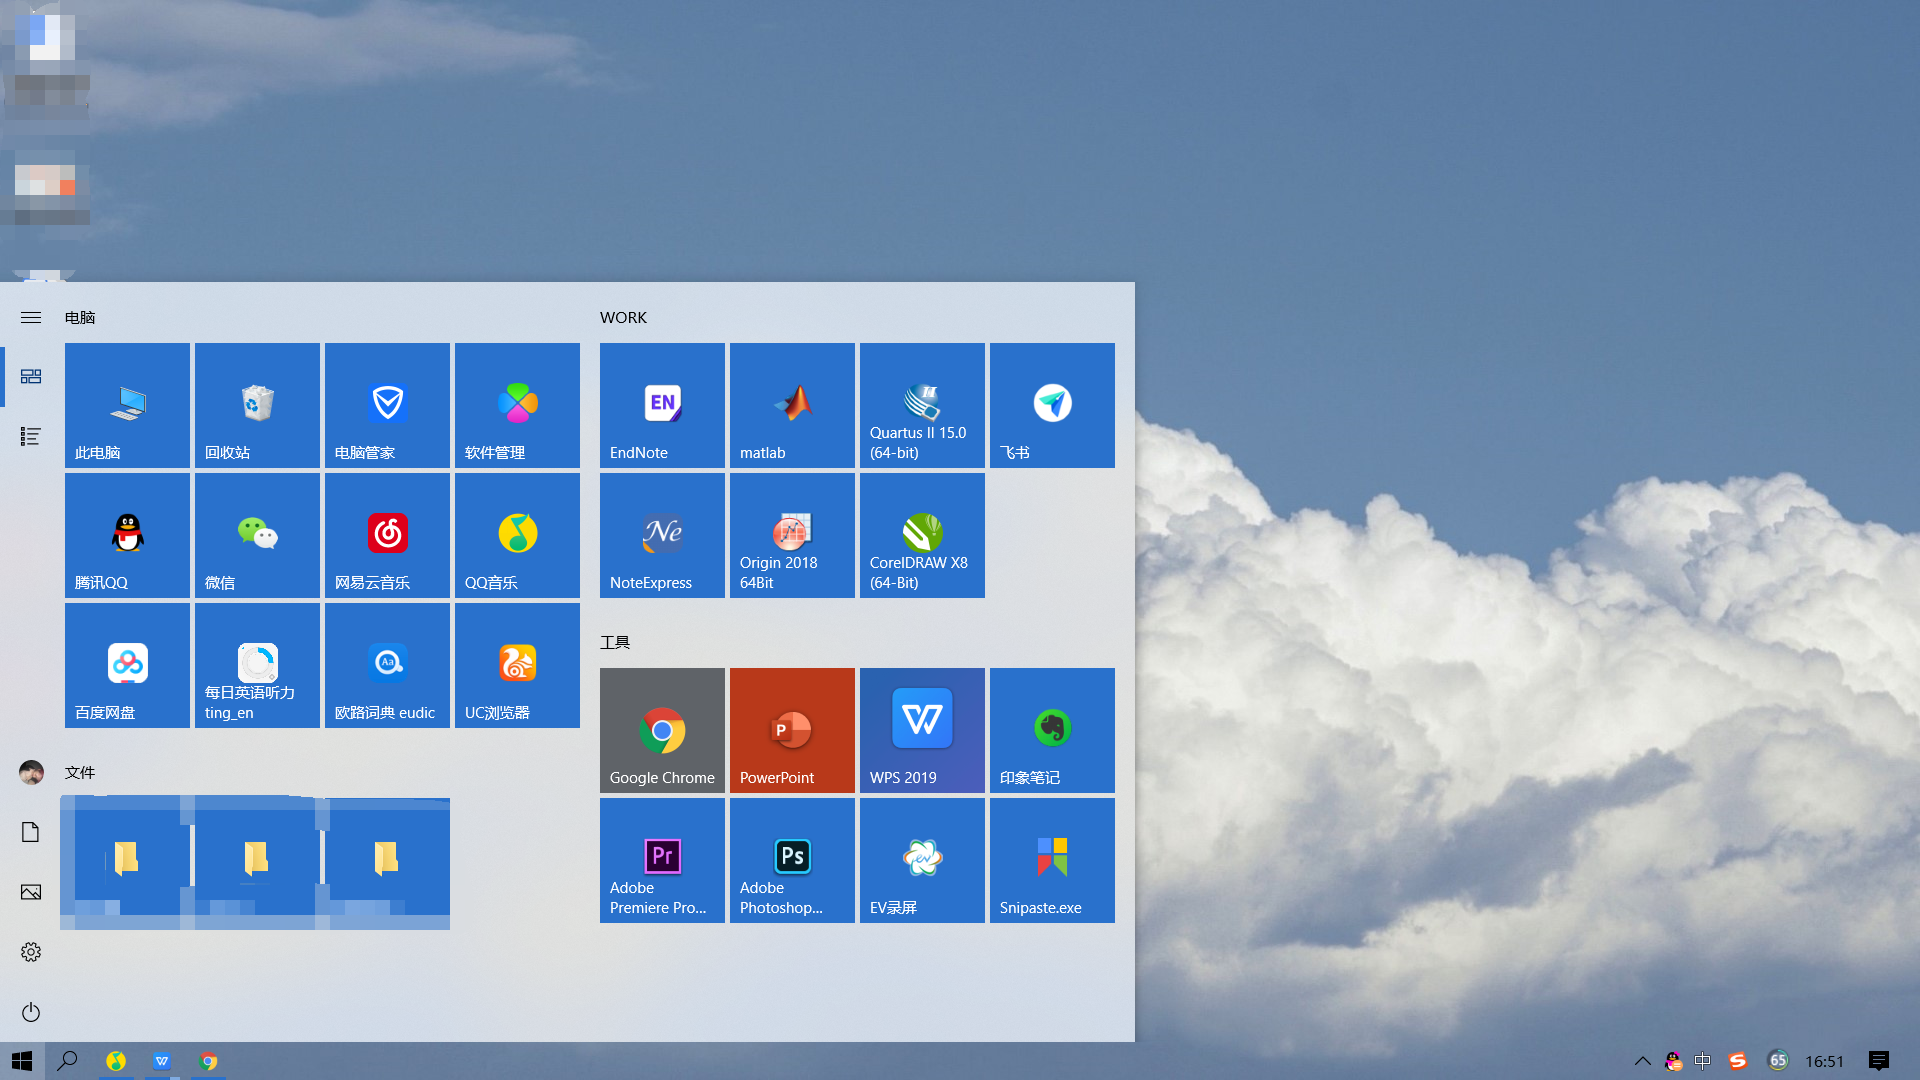1920x1080 pixels.
Task: Switch to the all apps list view
Action: pyautogui.click(x=30, y=436)
